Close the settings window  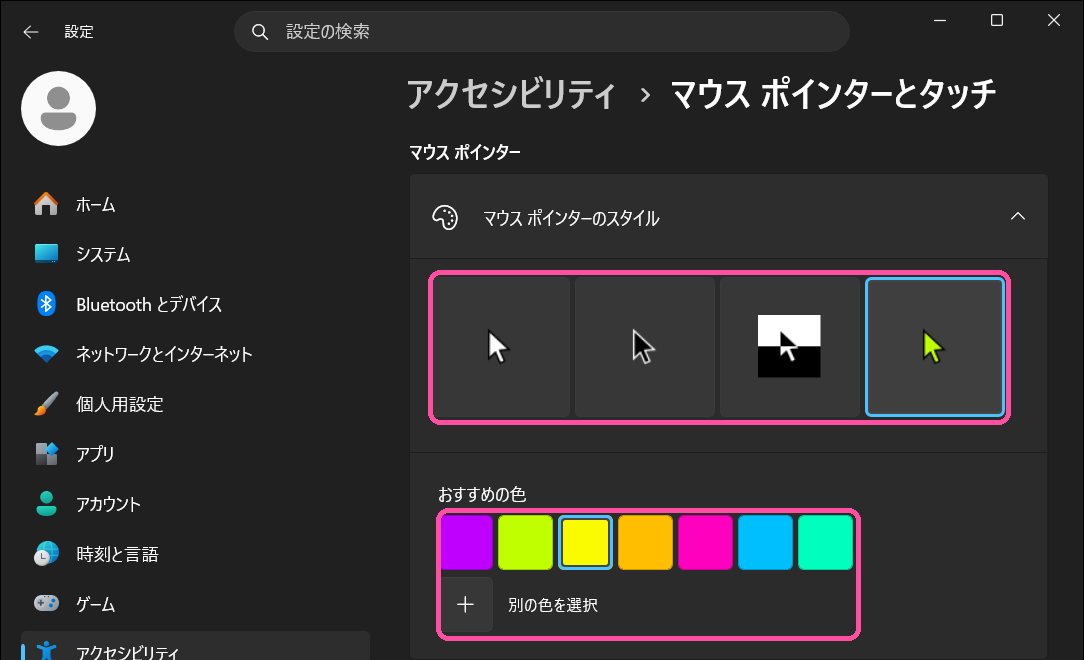click(x=1054, y=20)
